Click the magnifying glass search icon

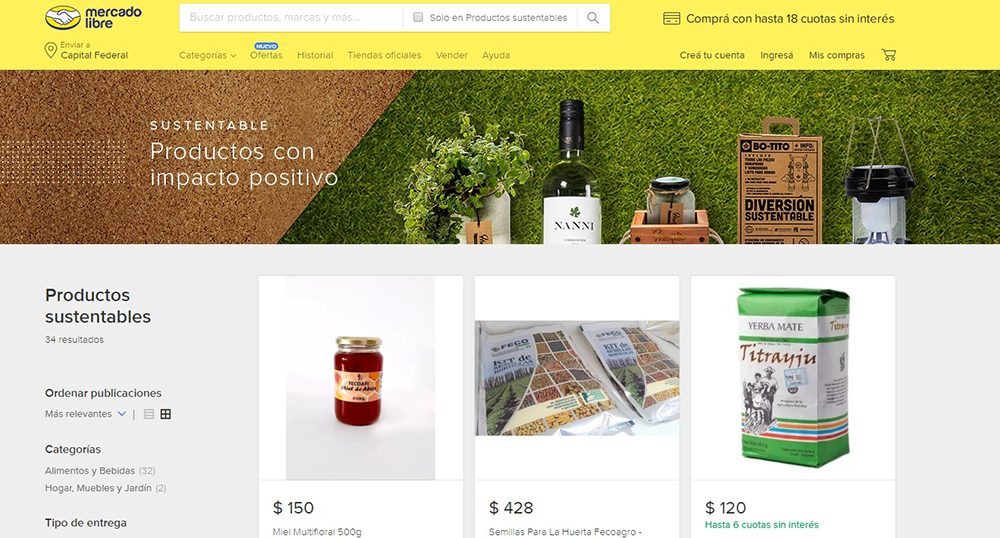(x=593, y=18)
